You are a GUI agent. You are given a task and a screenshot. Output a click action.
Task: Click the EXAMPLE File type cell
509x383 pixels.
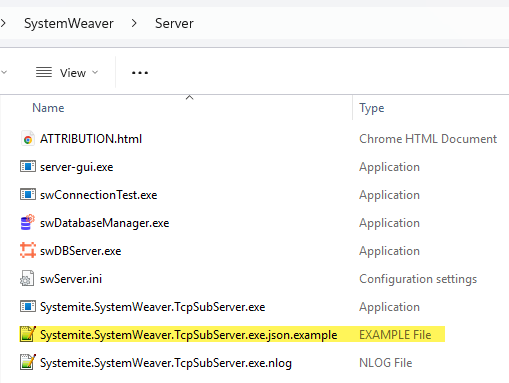[x=395, y=335]
